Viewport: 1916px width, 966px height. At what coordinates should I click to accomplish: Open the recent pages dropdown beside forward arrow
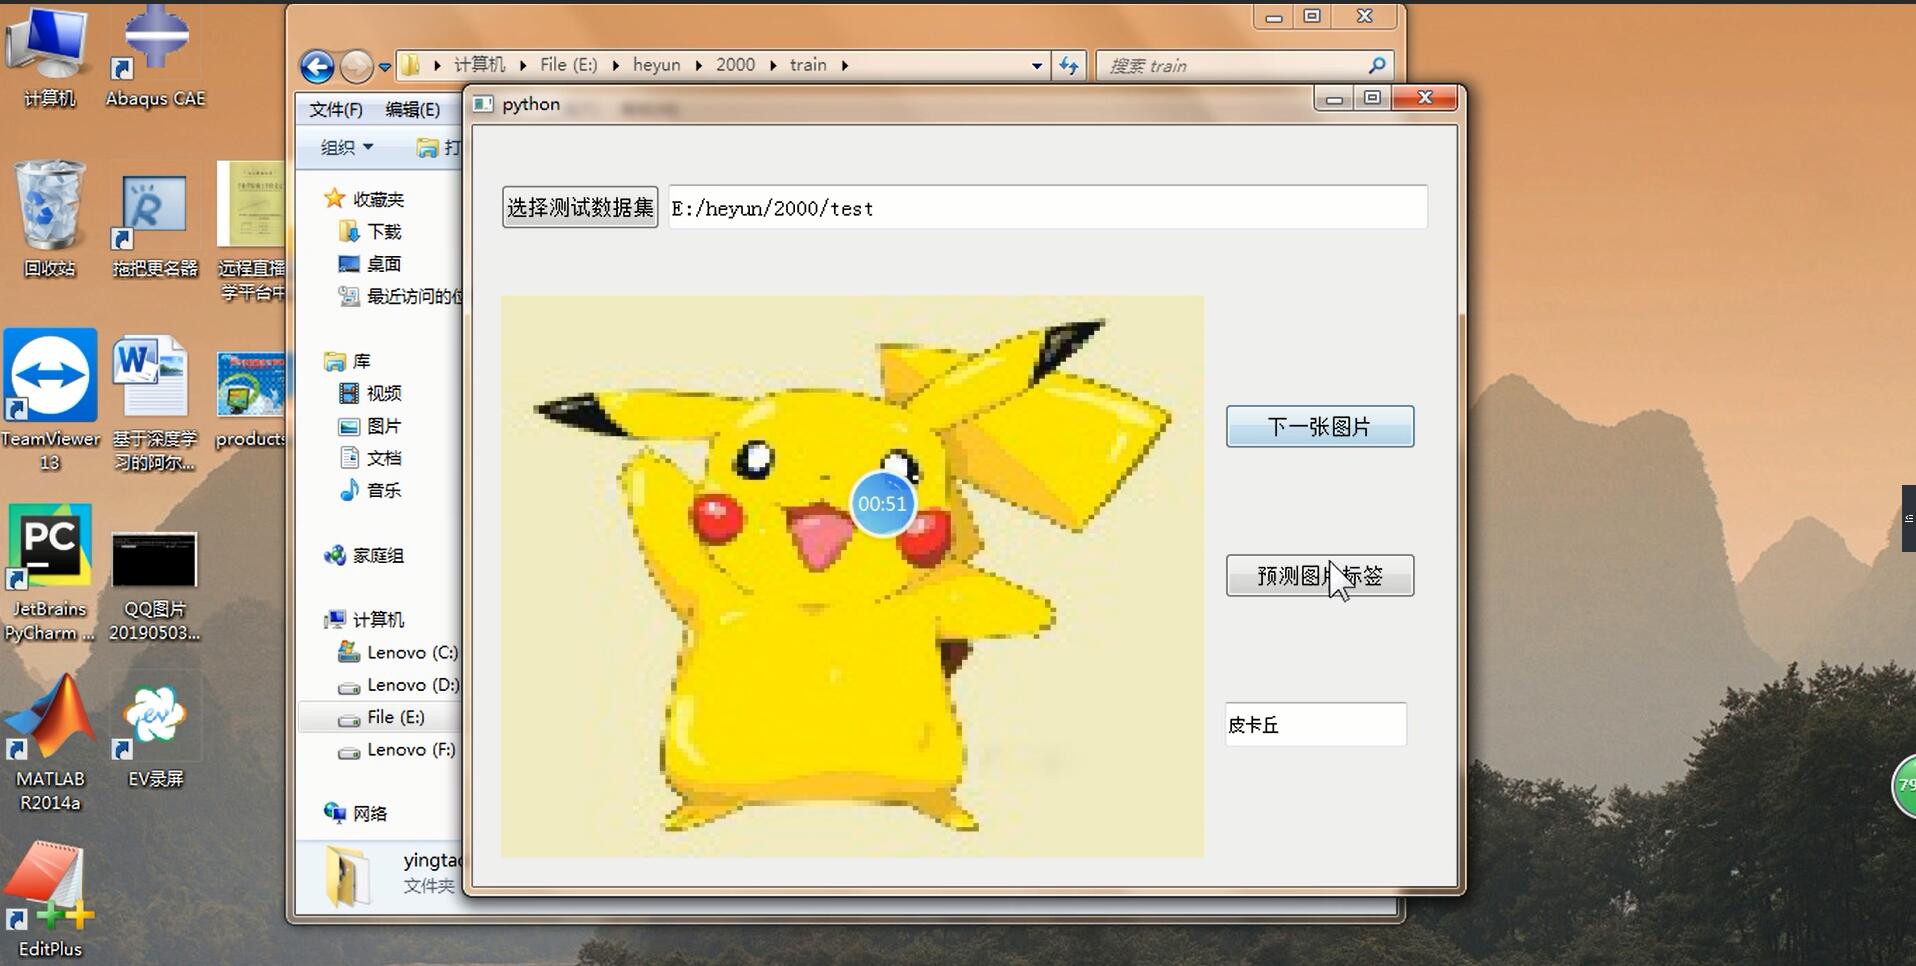384,67
